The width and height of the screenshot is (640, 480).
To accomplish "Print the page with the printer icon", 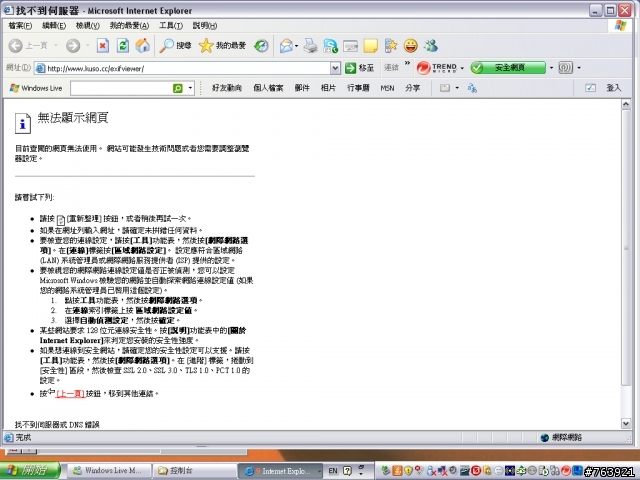I will (x=311, y=45).
